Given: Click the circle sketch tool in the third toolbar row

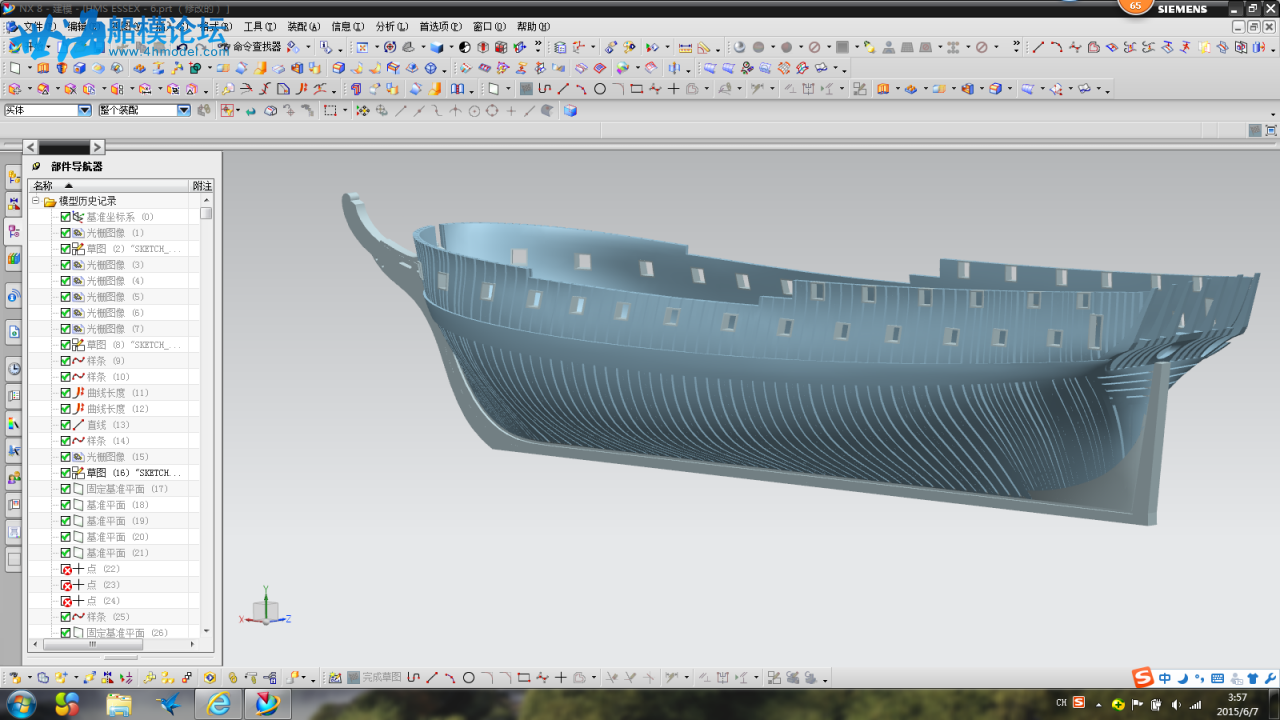Looking at the screenshot, I should (x=600, y=89).
